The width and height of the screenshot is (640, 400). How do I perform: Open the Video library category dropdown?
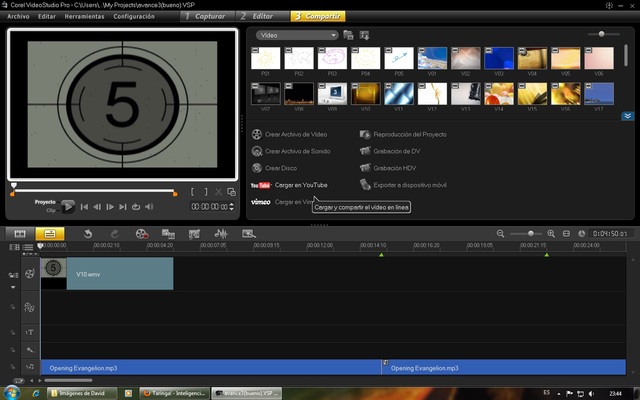click(297, 35)
